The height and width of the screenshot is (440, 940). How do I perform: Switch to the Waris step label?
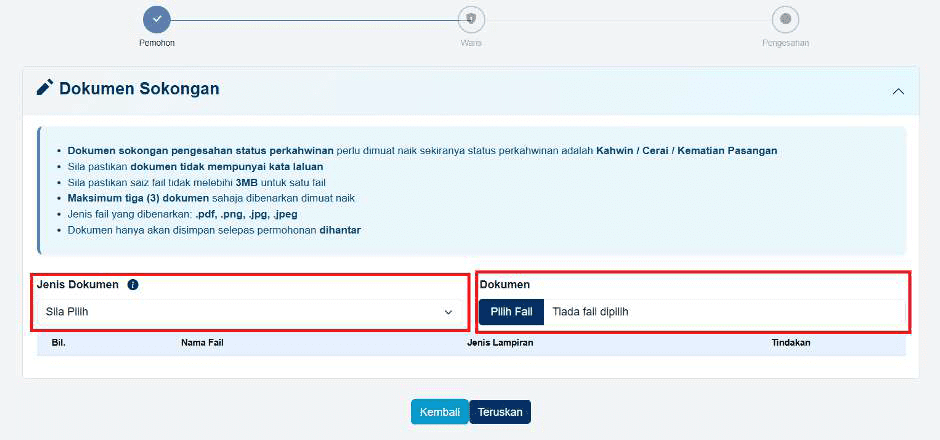pyautogui.click(x=471, y=43)
